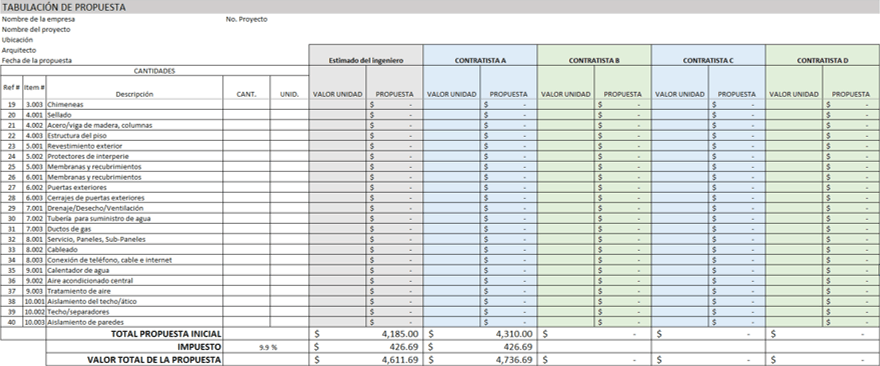Image resolution: width=880 pixels, height=366 pixels.
Task: Select 'Membranas y recubrimientos' in item 5.003 row
Action: 134,167
